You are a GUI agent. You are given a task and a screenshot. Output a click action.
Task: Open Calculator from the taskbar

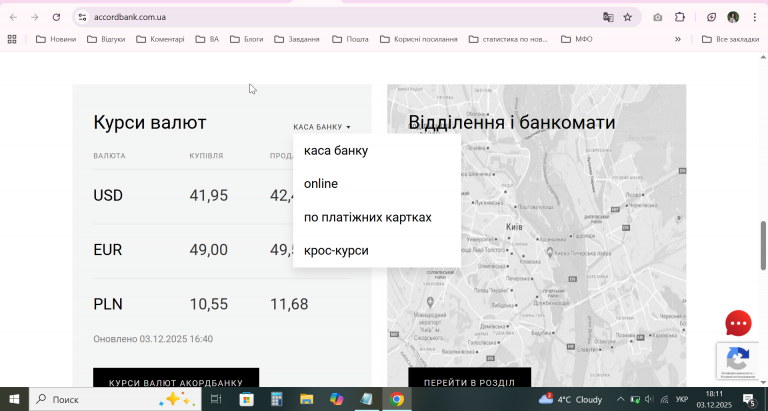click(277, 399)
